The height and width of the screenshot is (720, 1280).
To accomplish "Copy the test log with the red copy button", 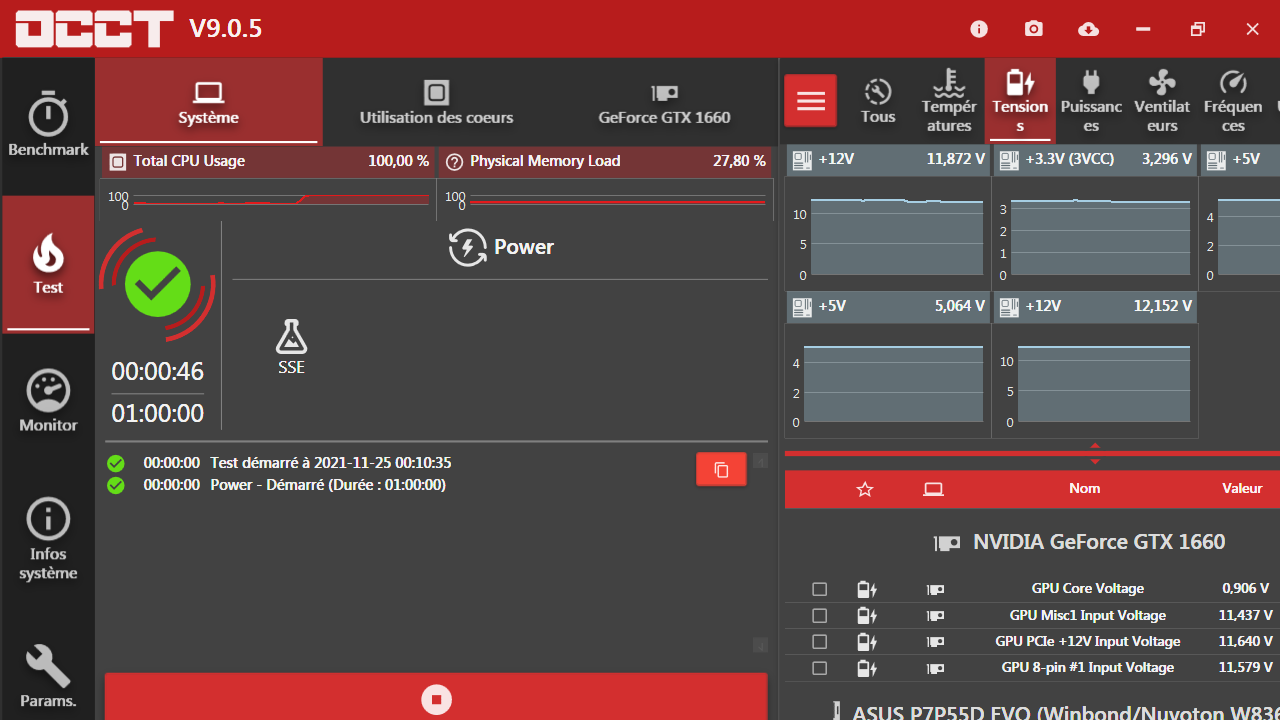I will point(721,469).
